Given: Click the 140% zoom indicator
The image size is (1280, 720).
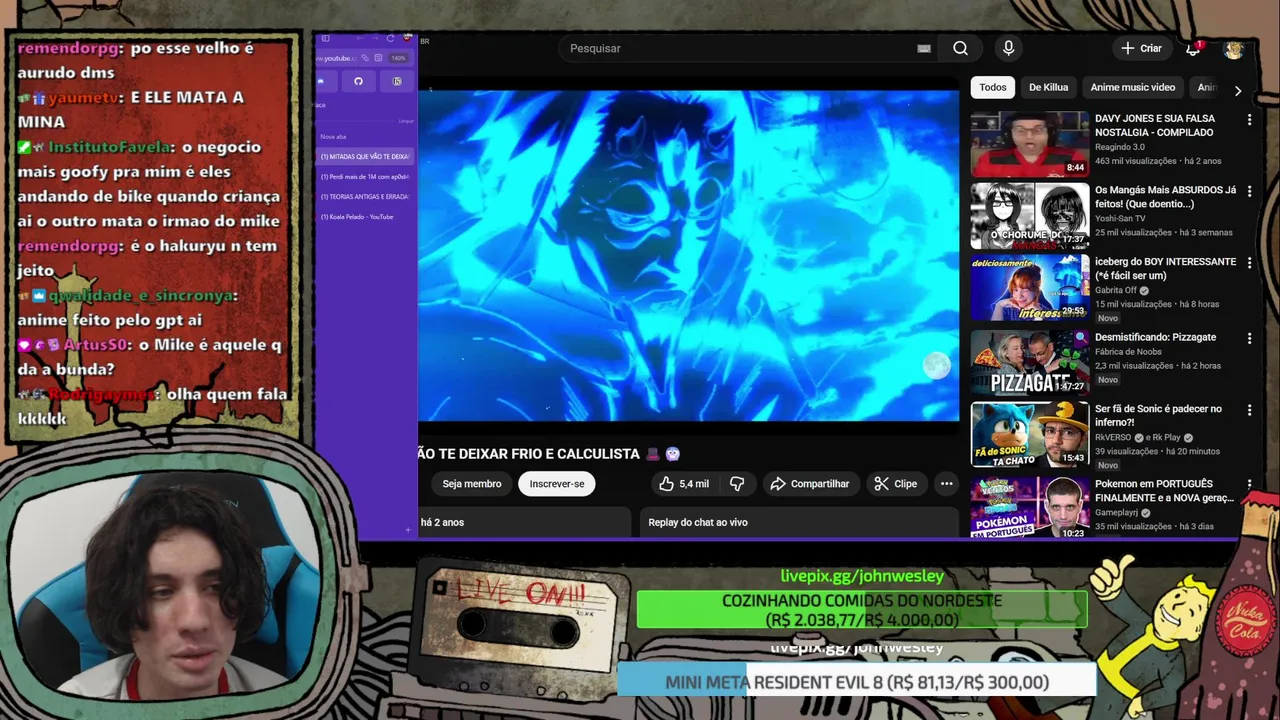Looking at the screenshot, I should (398, 58).
